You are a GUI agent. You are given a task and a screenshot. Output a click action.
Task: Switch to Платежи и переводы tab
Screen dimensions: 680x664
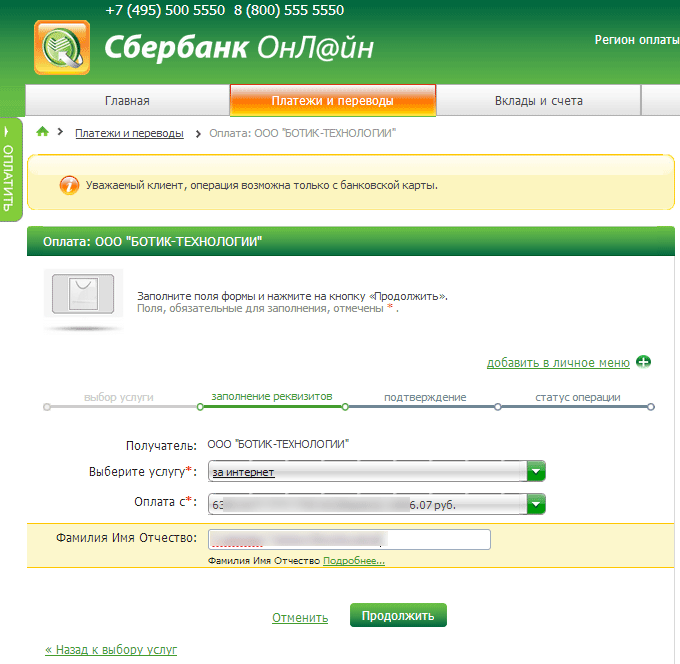coord(333,101)
